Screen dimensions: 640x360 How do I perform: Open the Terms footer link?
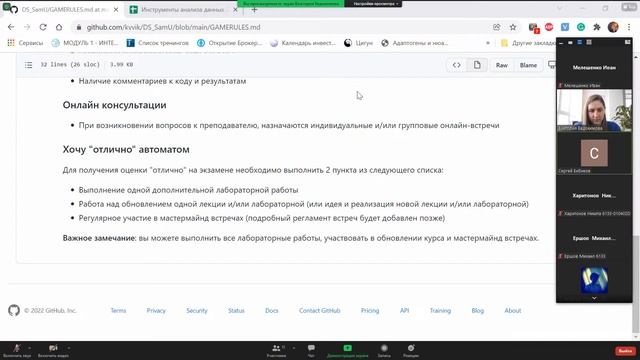click(x=118, y=311)
